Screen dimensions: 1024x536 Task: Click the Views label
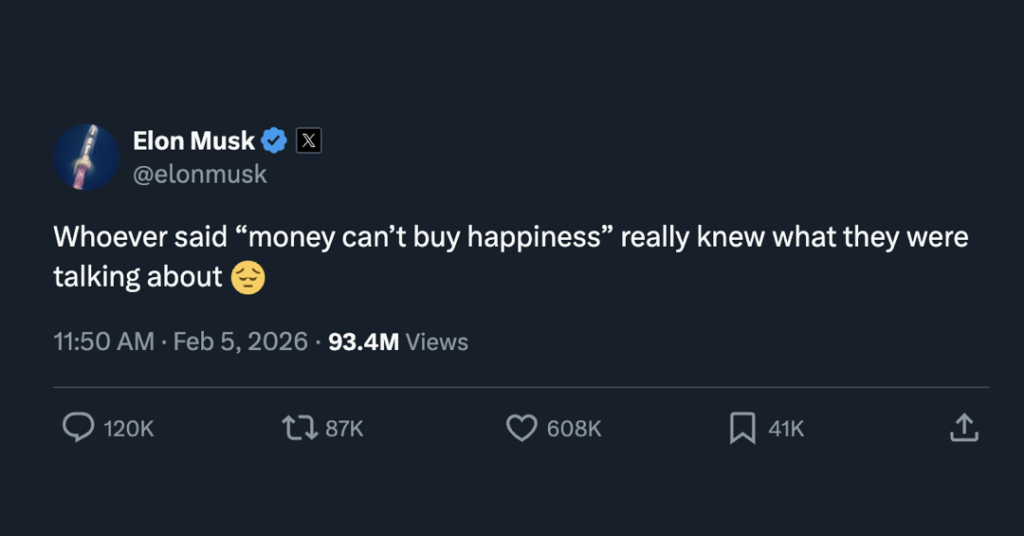(x=437, y=342)
